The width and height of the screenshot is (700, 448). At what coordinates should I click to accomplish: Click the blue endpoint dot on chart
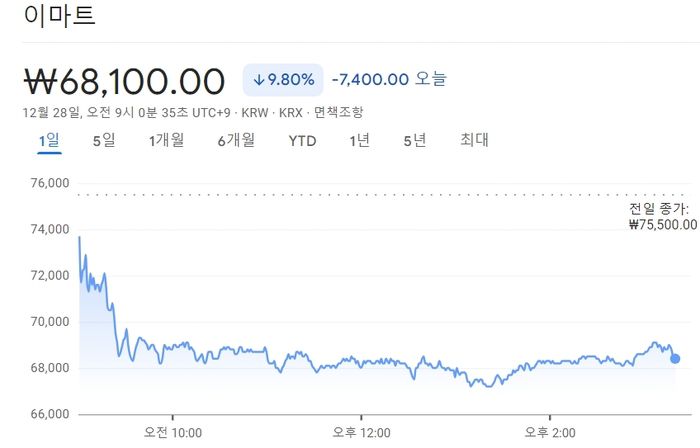pos(675,358)
